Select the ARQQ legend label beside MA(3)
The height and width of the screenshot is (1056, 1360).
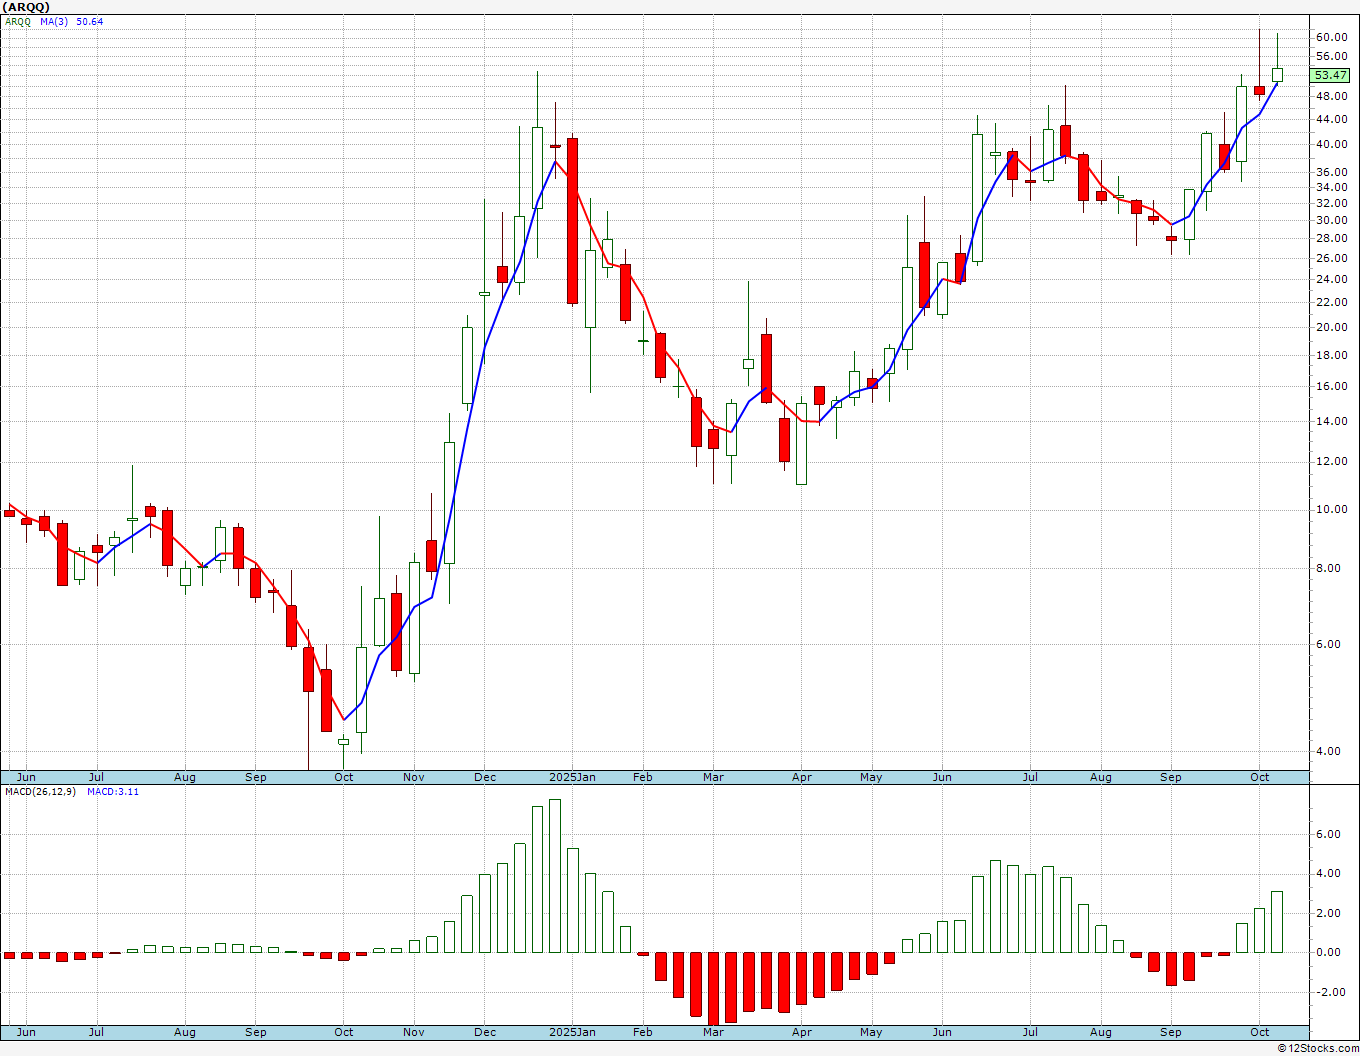17,21
